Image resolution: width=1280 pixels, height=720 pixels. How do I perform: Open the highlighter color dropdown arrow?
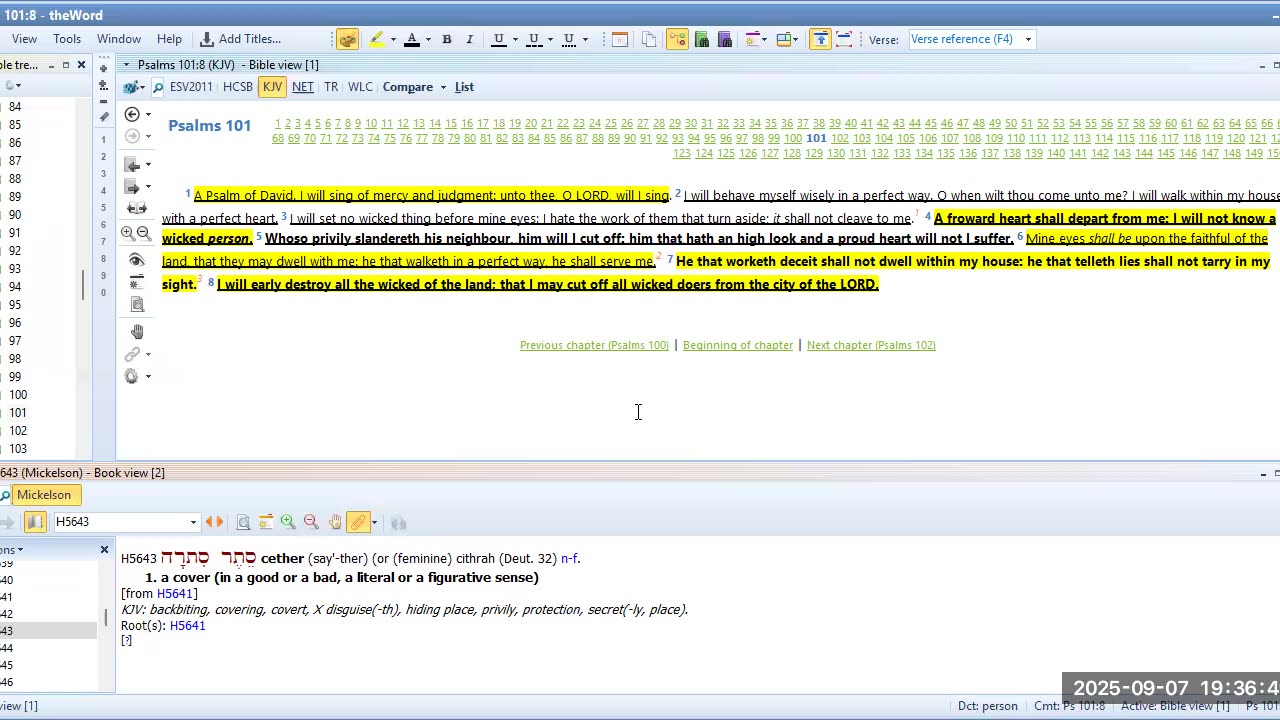[x=393, y=39]
